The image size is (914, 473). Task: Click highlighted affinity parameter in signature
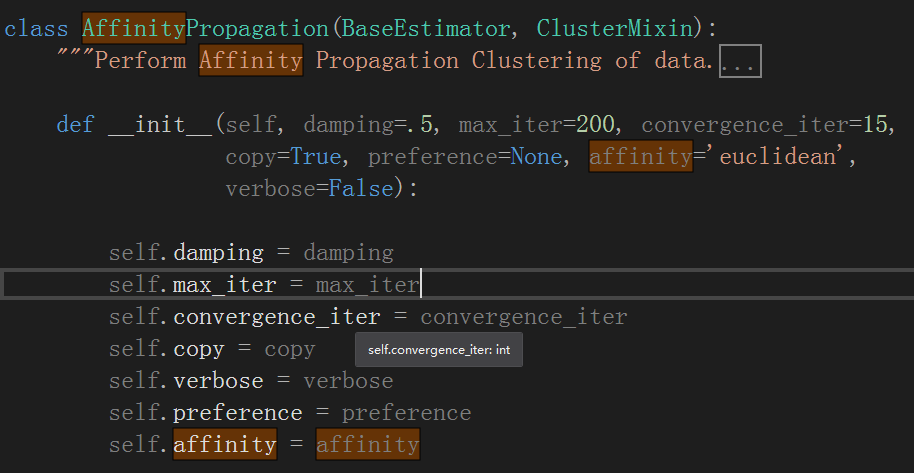click(641, 157)
